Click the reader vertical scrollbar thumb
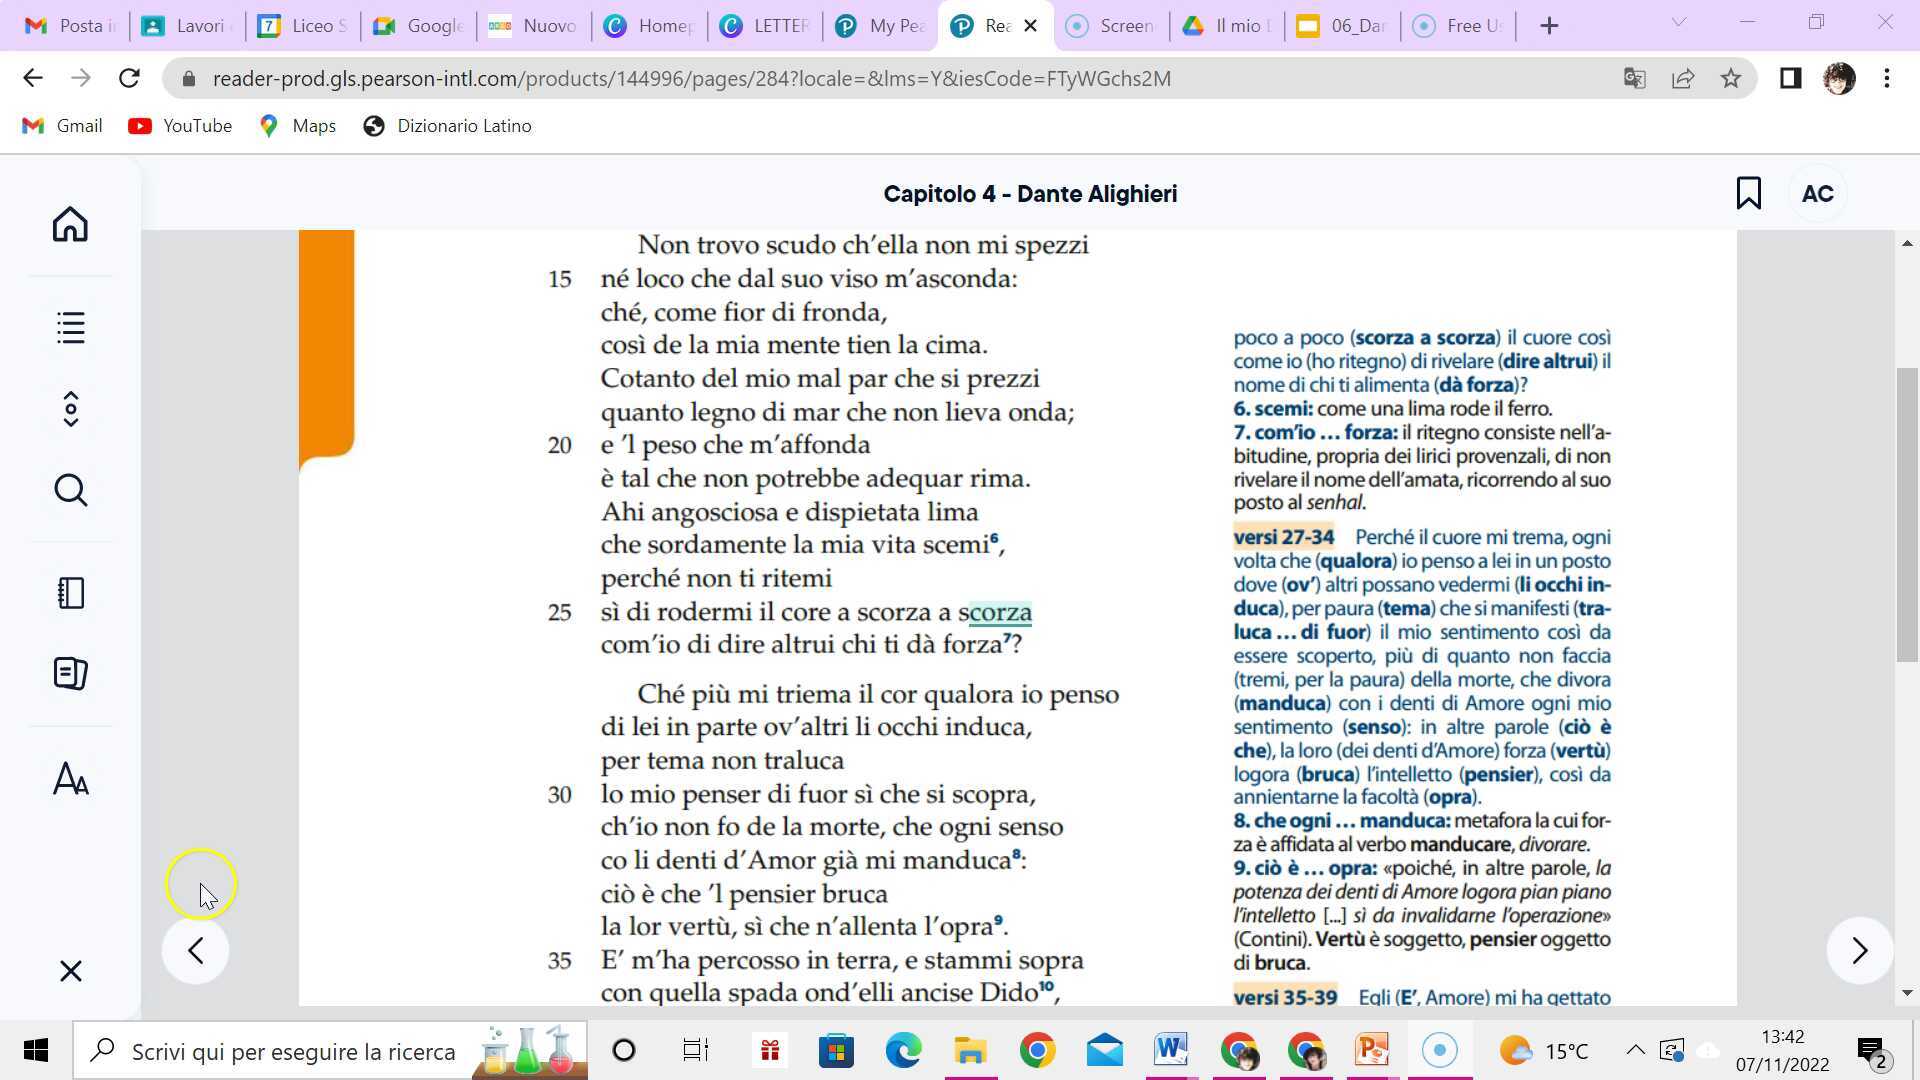The image size is (1920, 1080). 1907,515
